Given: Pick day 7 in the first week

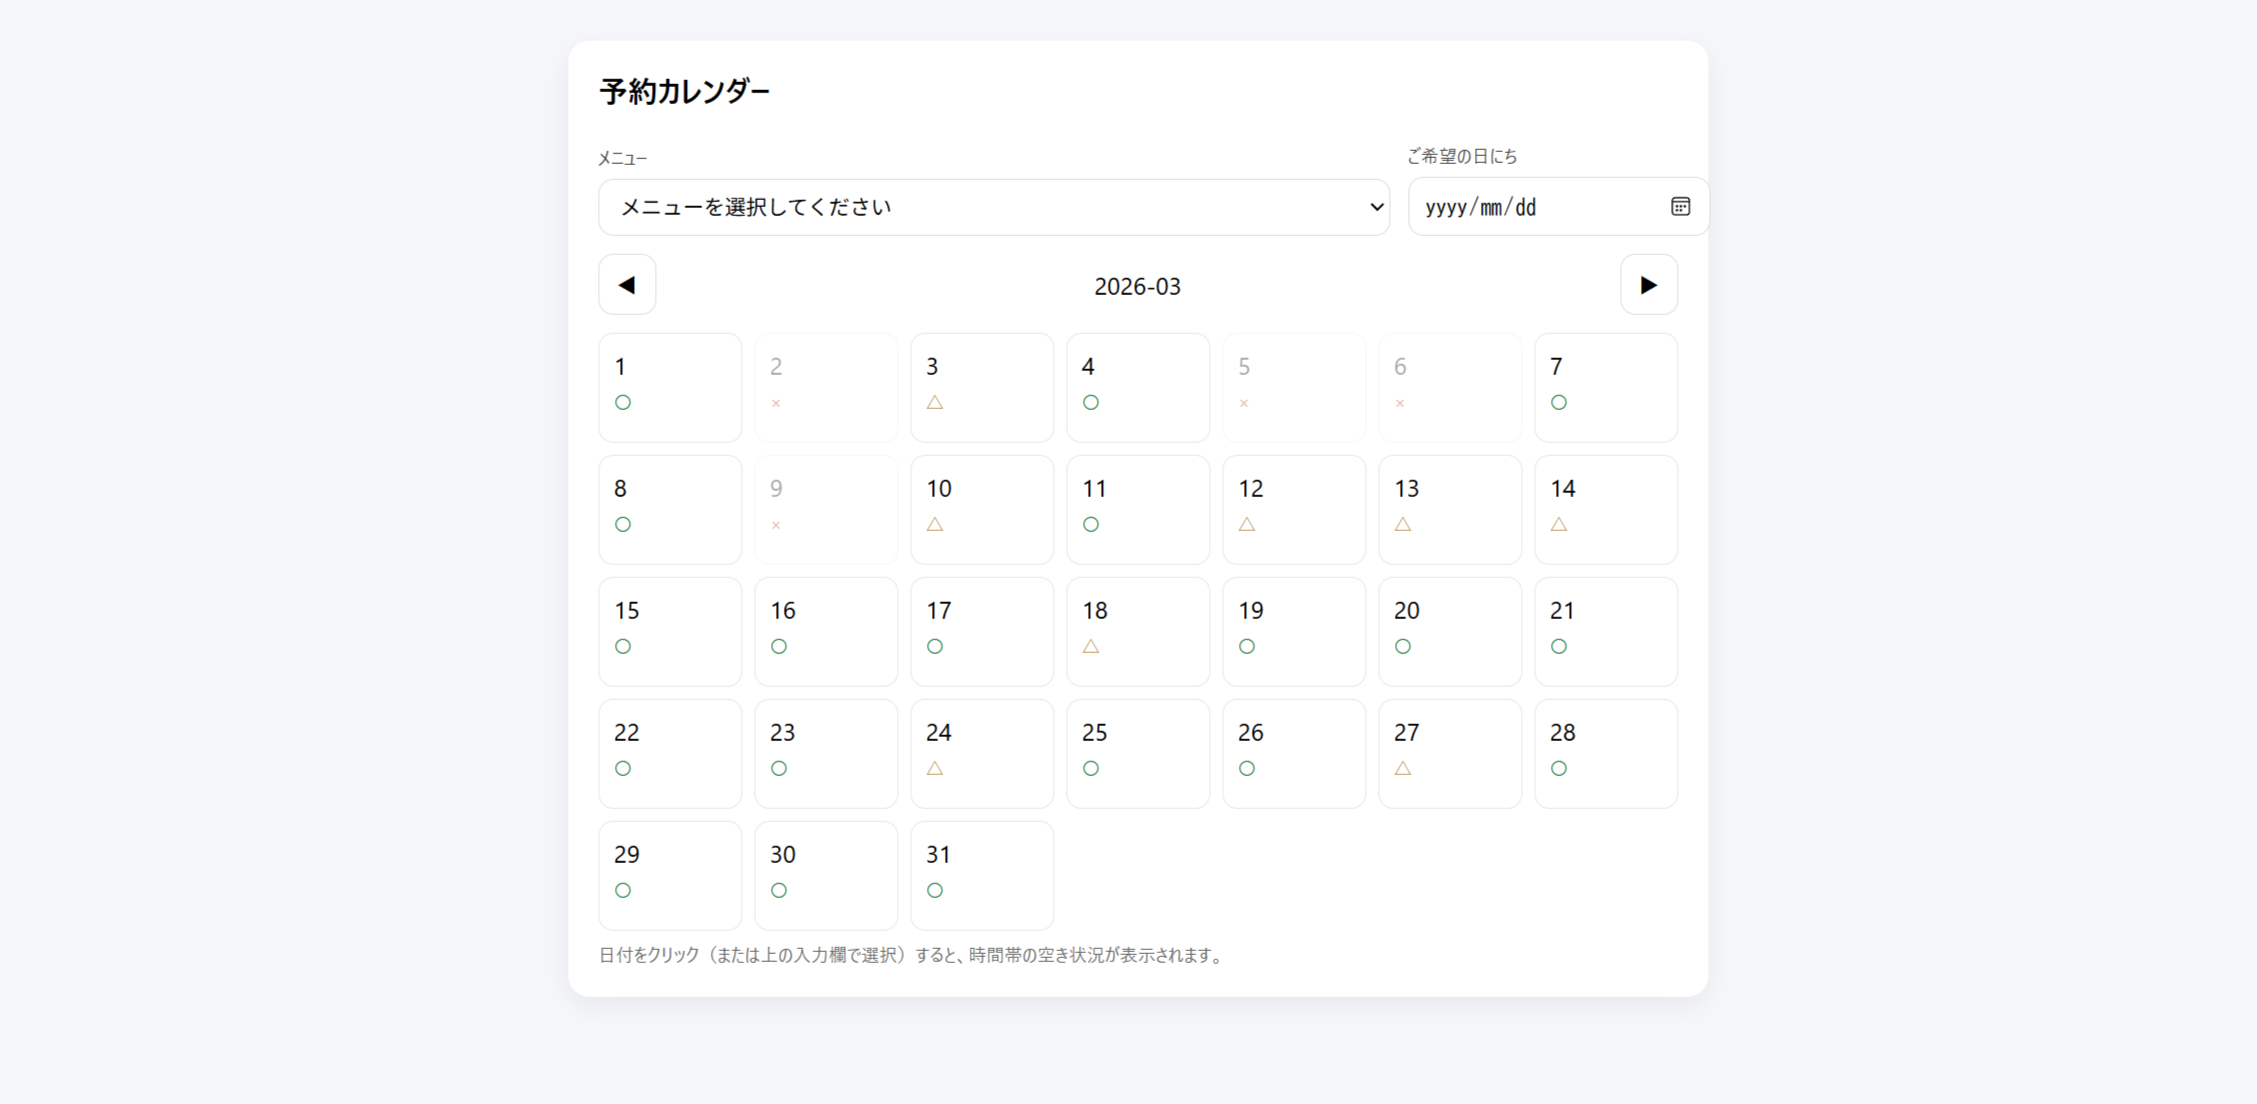Looking at the screenshot, I should click(x=1606, y=388).
